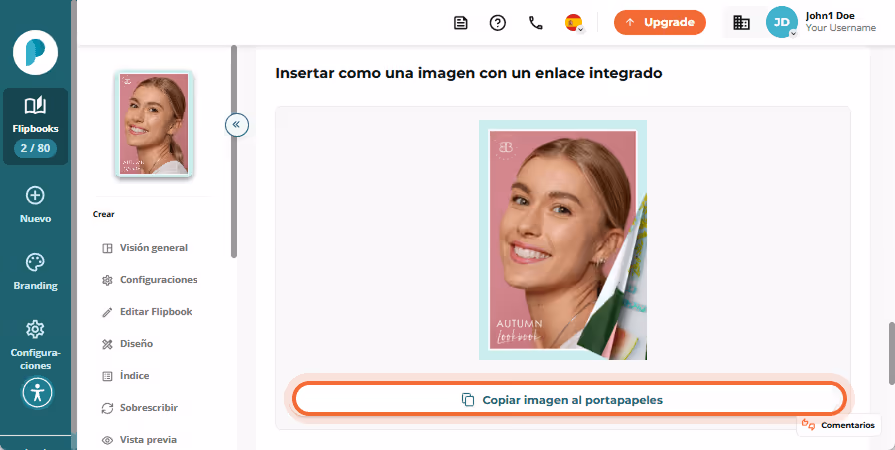Open Configuraciones gear in left sidebar

click(35, 330)
